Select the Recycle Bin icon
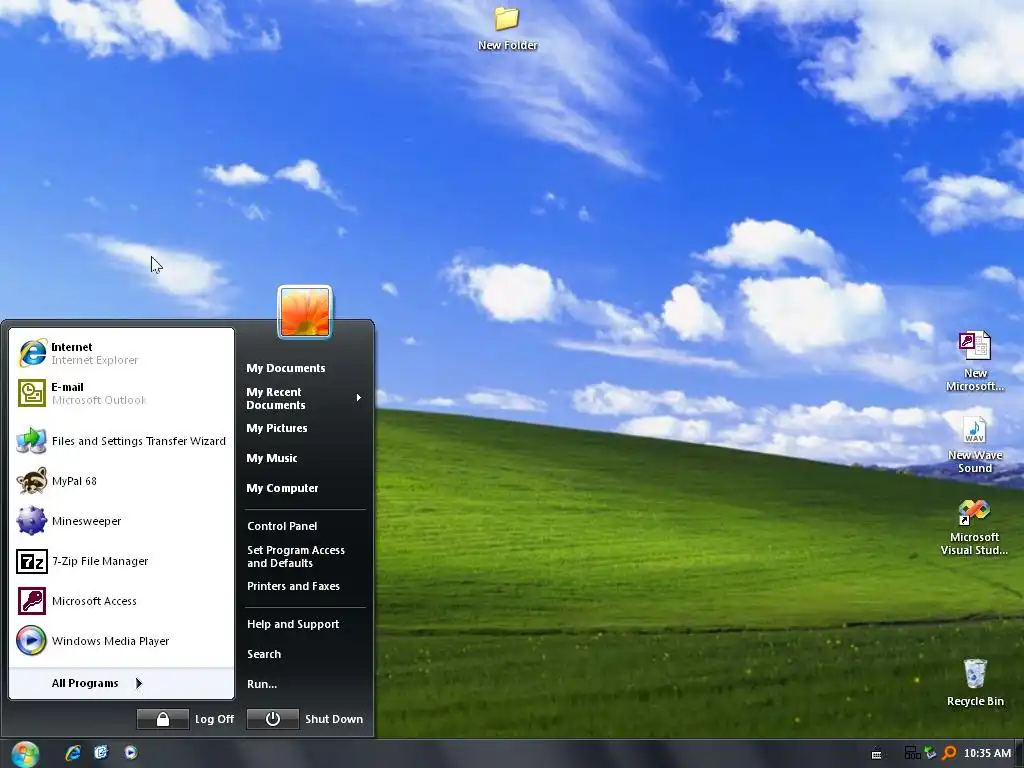 tap(975, 683)
